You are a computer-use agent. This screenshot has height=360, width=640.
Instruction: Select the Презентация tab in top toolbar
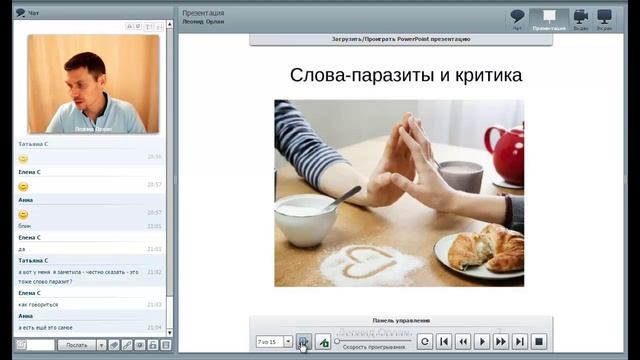[549, 20]
